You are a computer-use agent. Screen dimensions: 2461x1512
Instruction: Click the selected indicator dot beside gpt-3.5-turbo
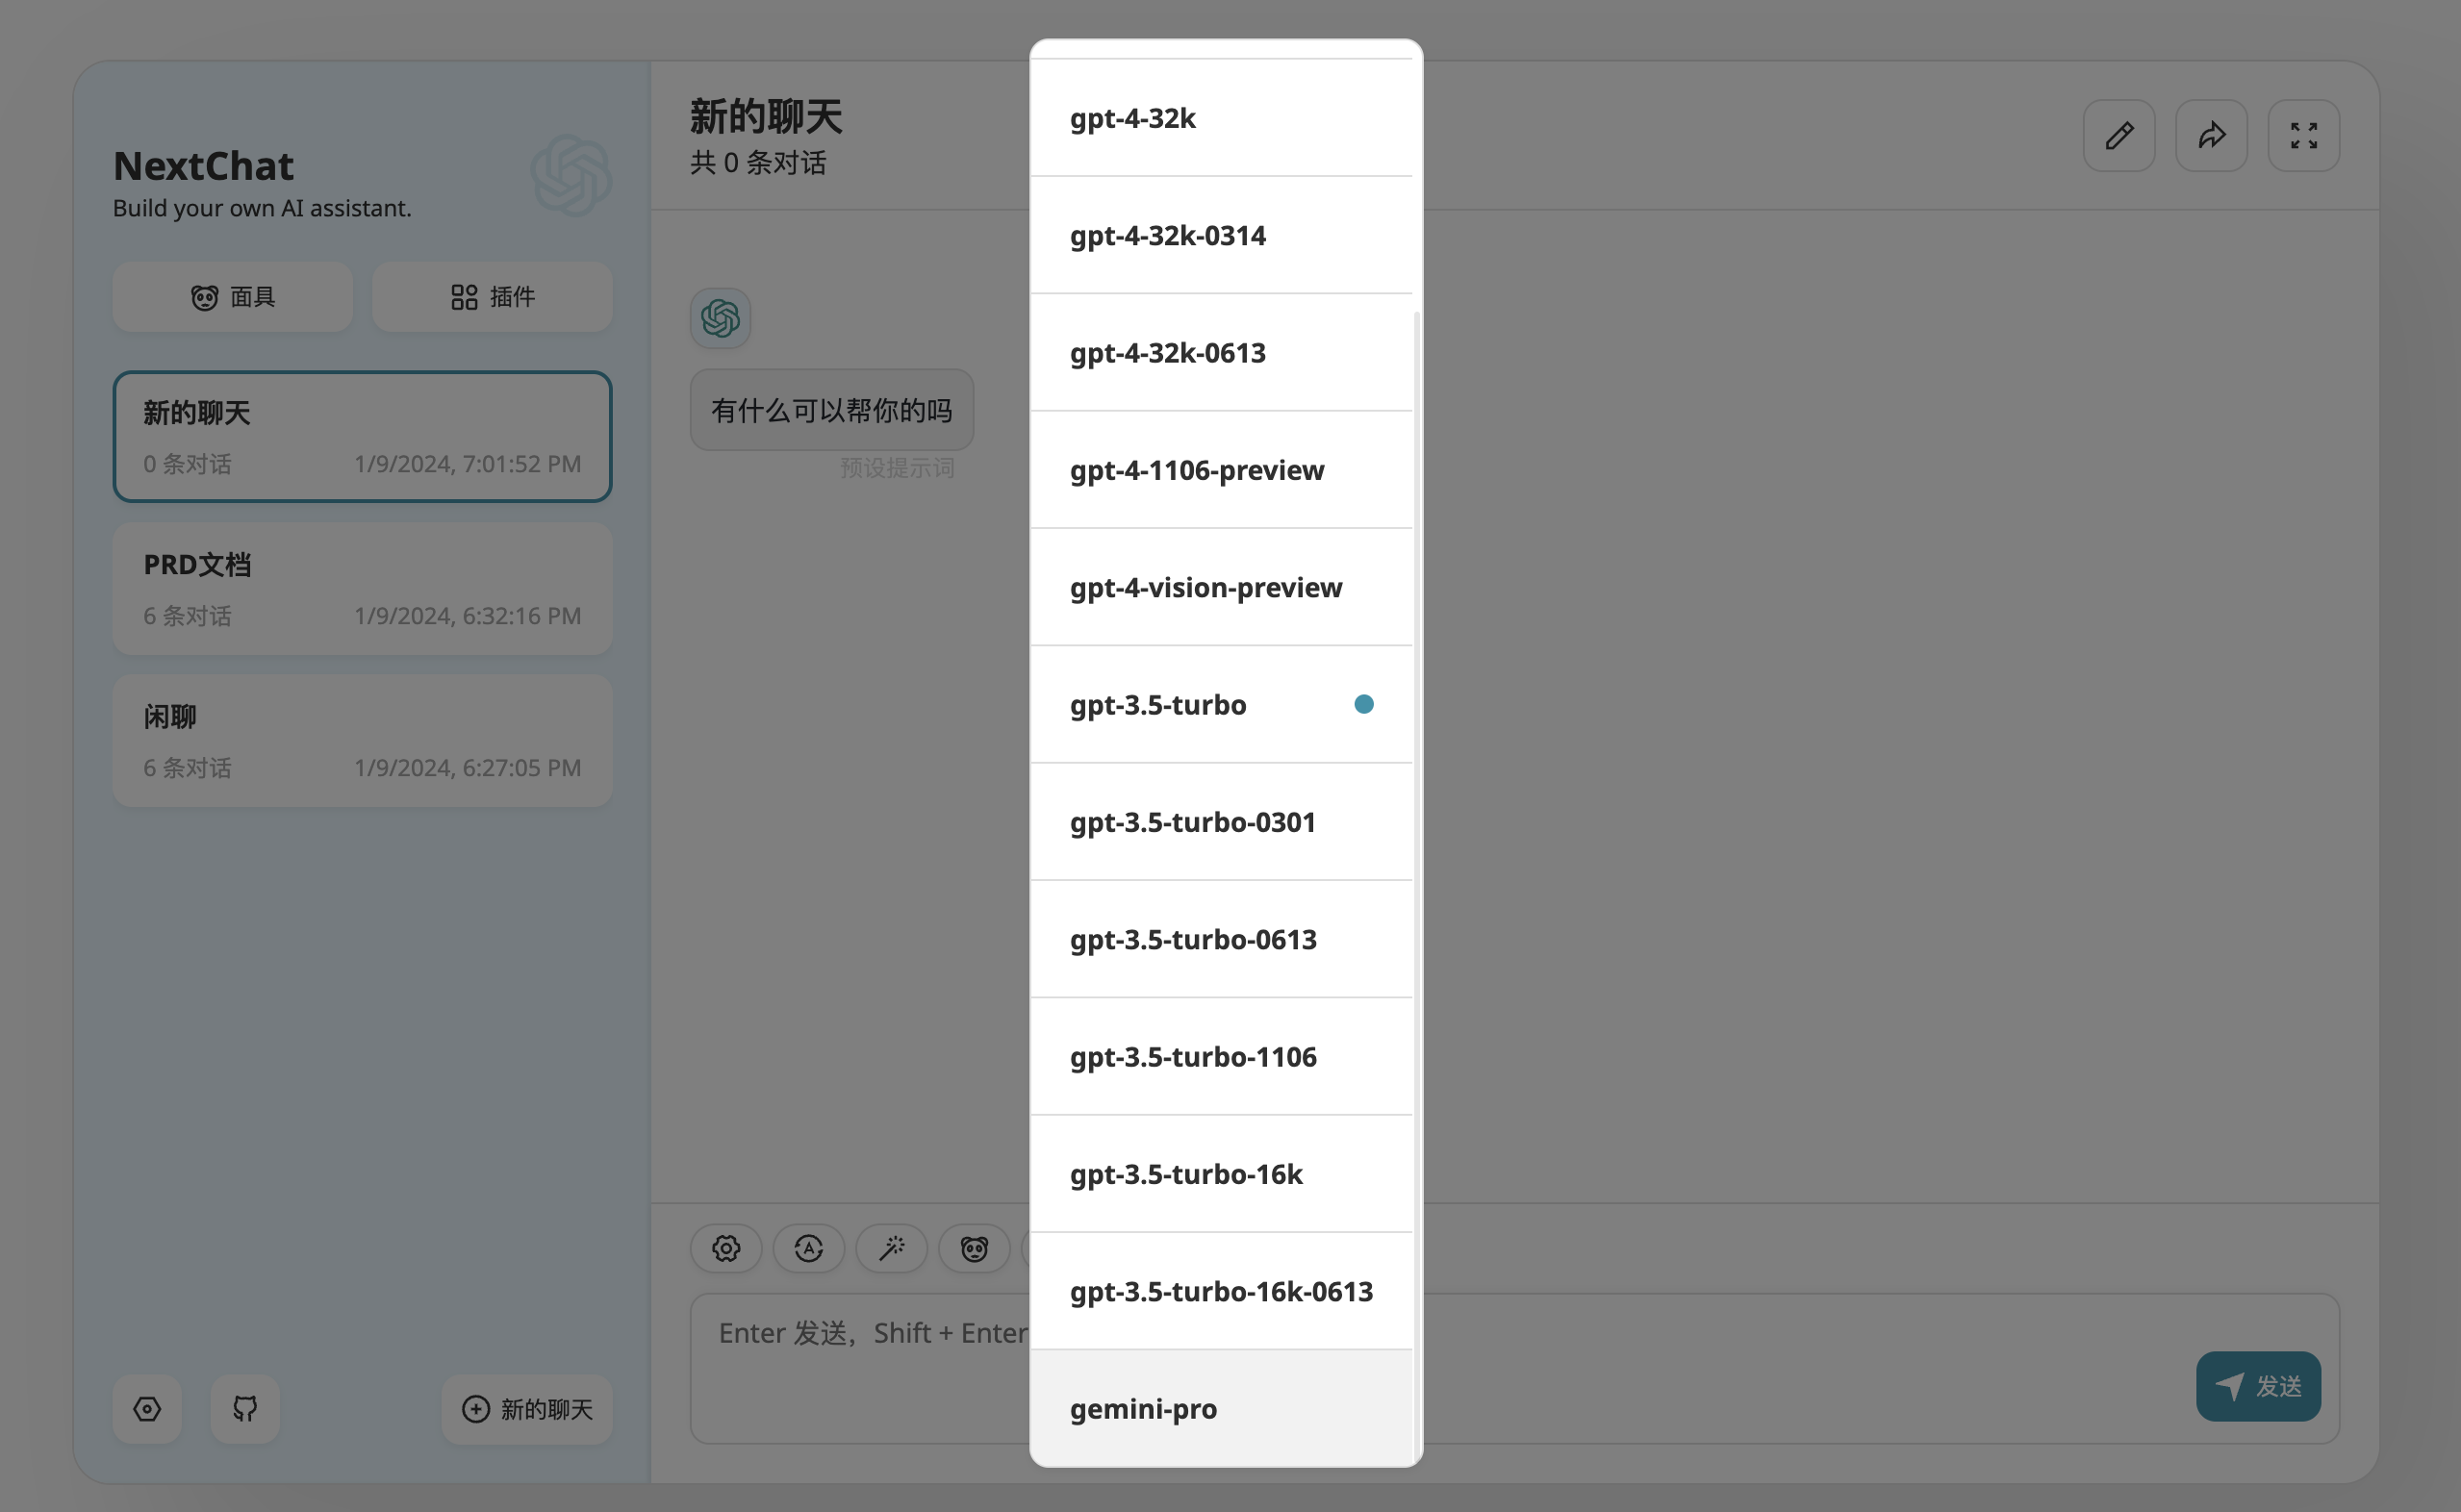click(x=1363, y=704)
